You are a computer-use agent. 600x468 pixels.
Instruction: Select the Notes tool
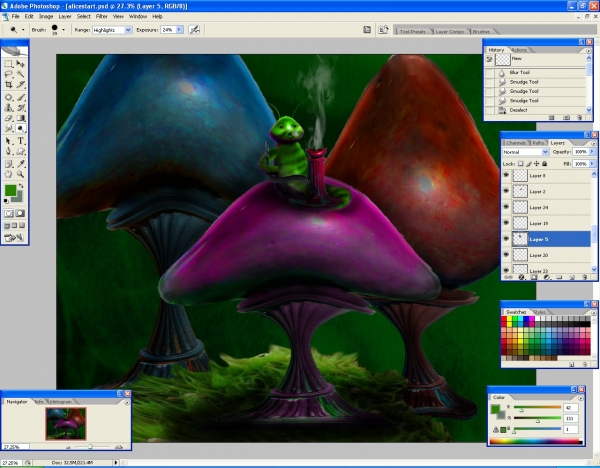coord(8,164)
